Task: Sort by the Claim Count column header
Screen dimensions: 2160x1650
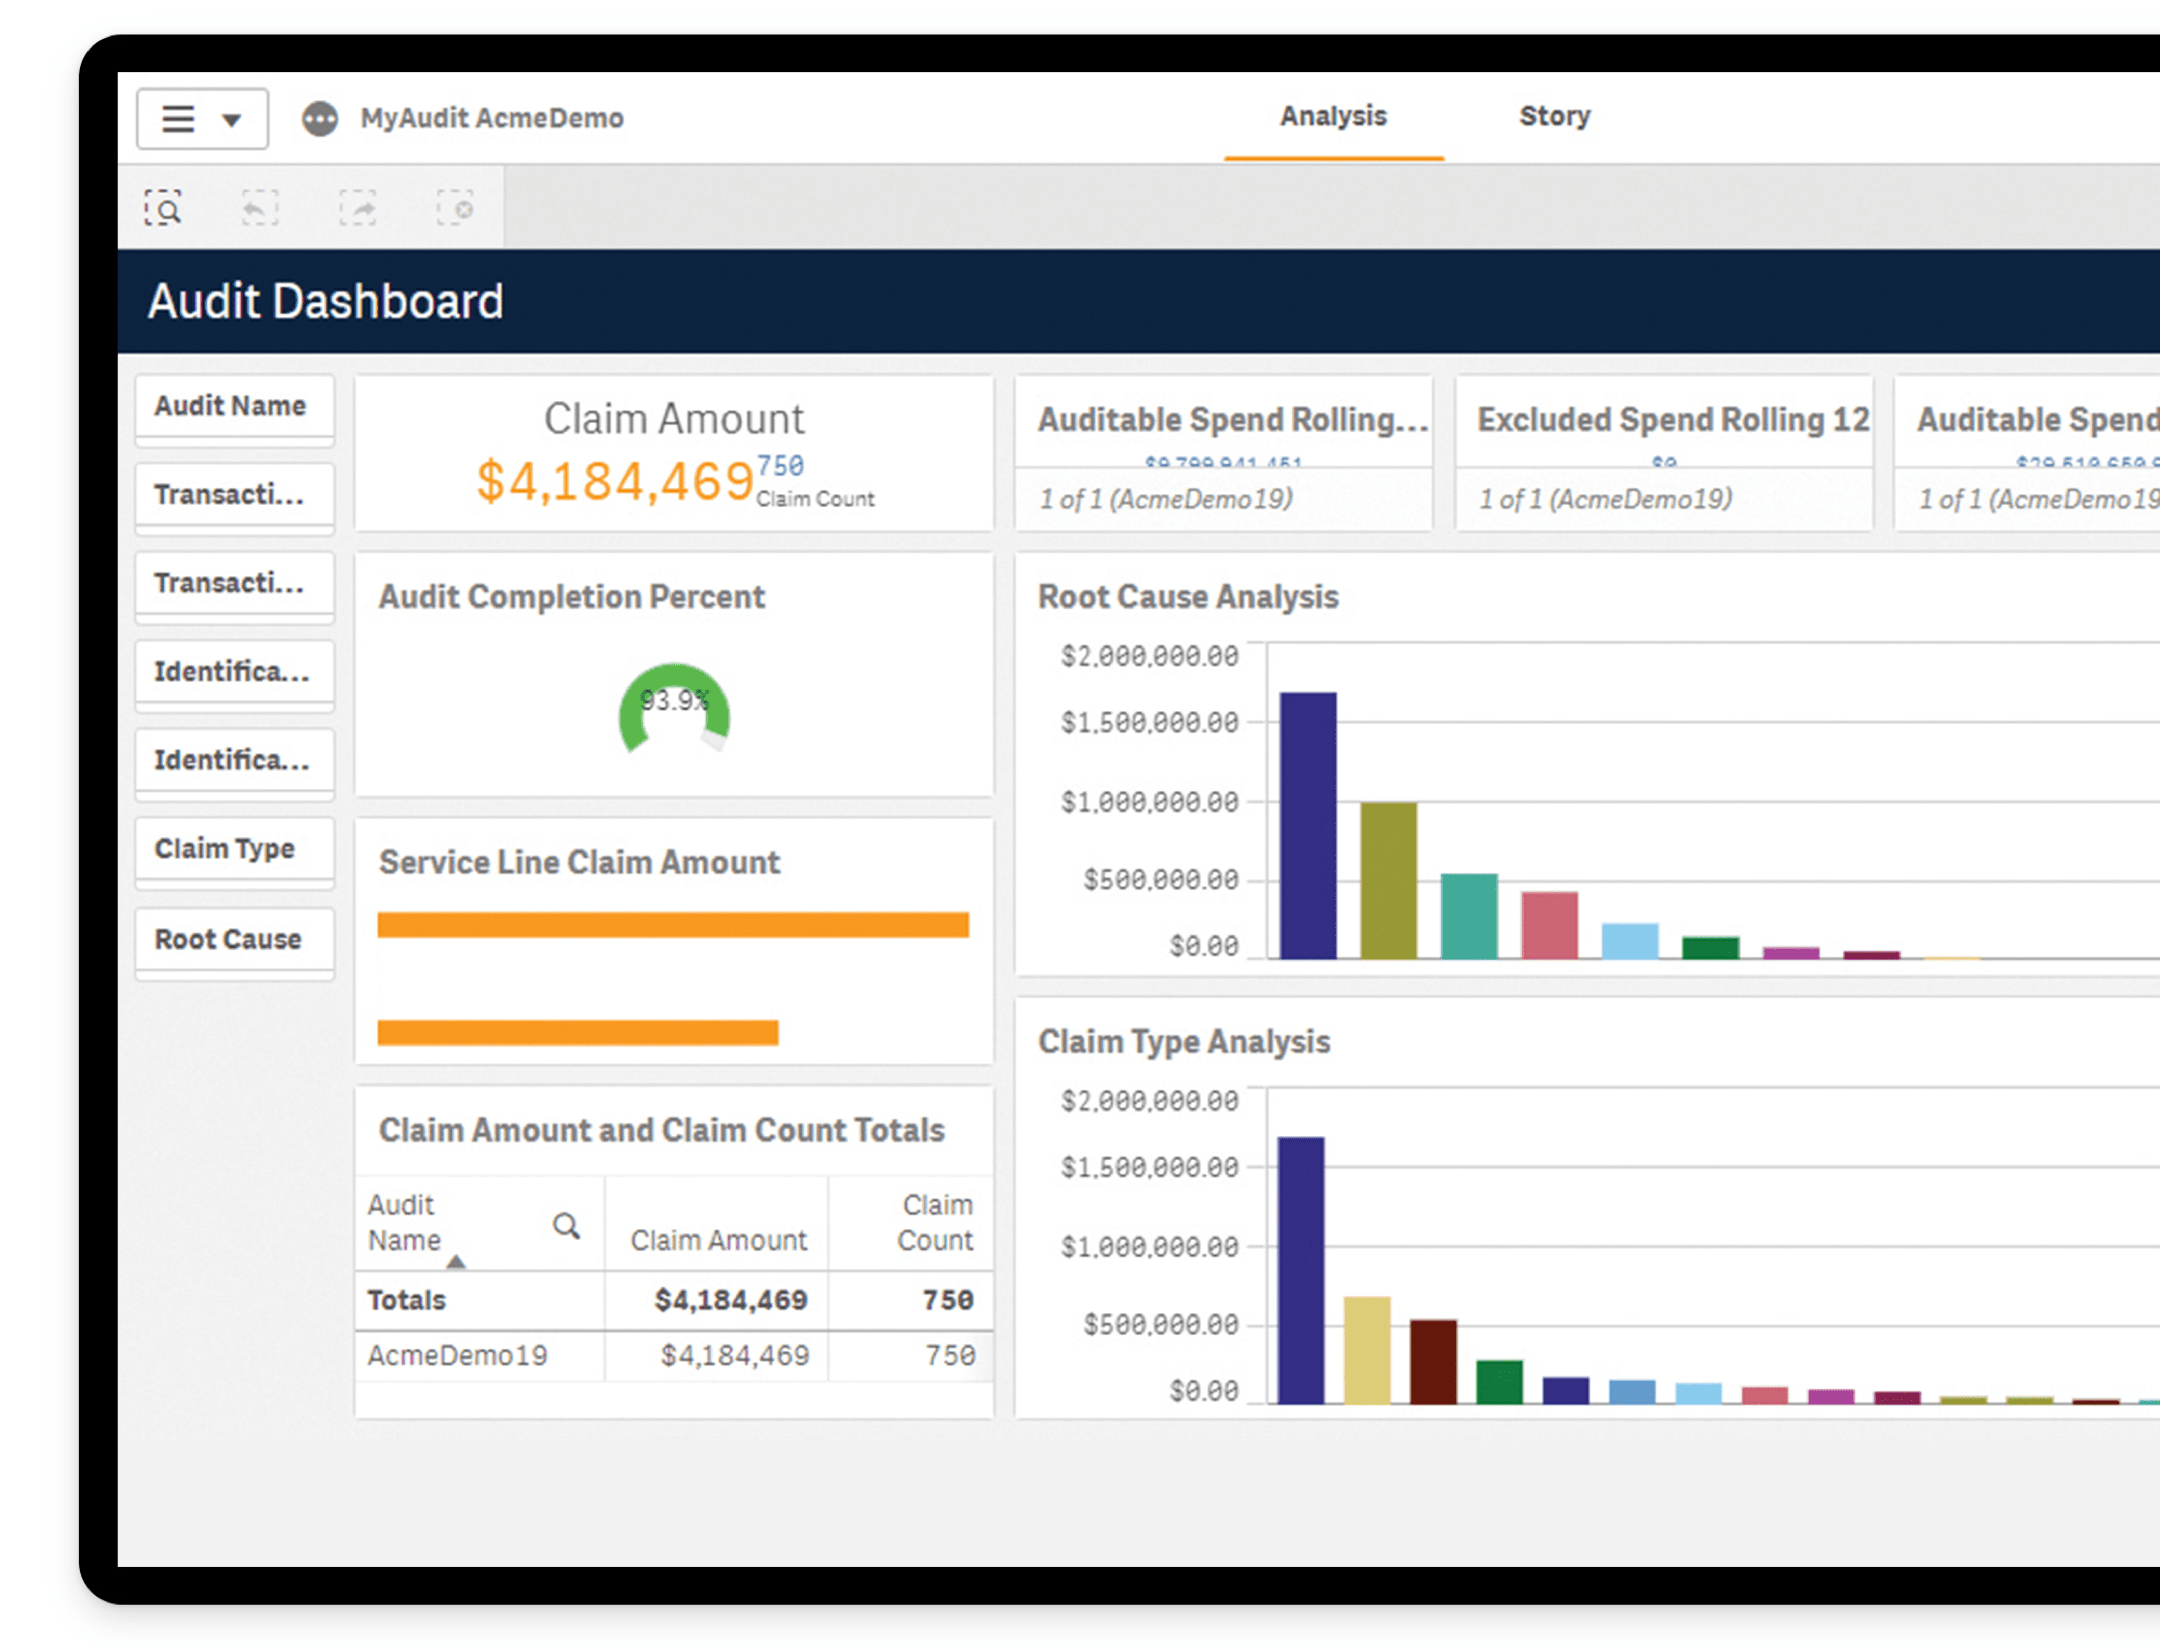Action: 935,1222
